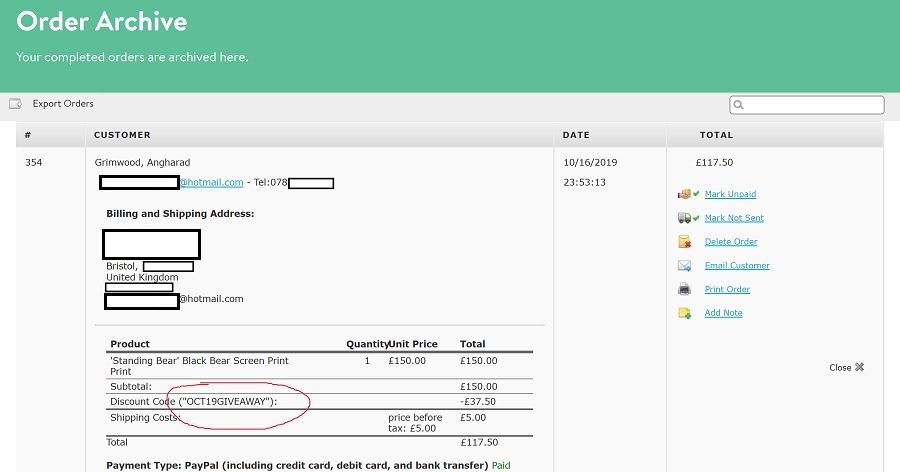Viewport: 900px width, 472px height.
Task: Click the unit price £150.00
Action: click(407, 361)
